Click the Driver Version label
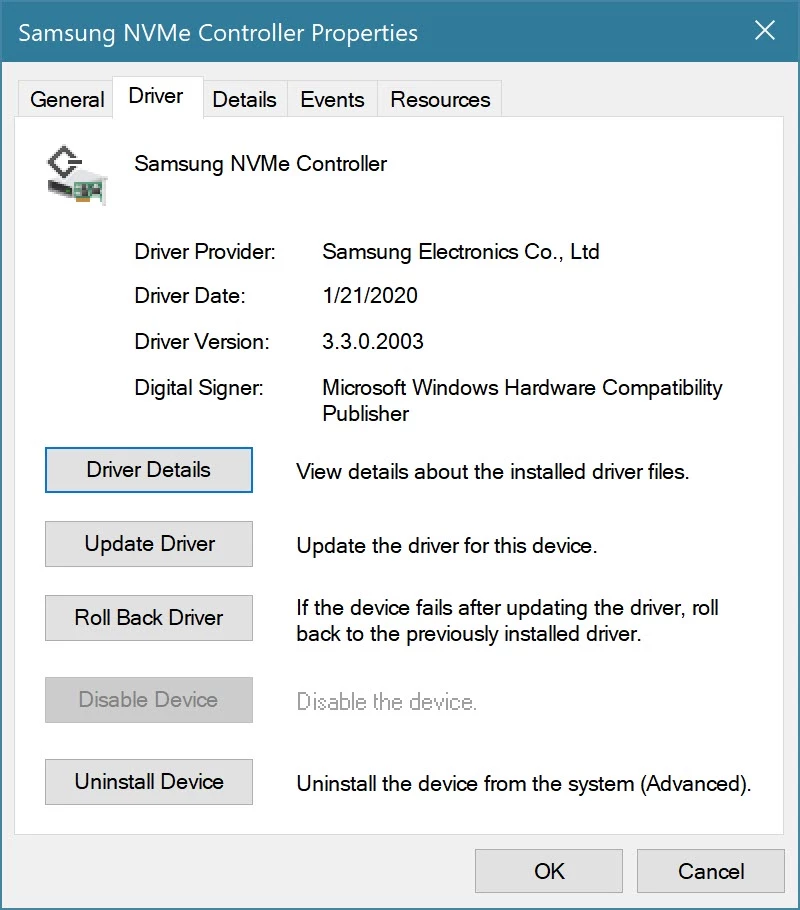The height and width of the screenshot is (910, 800). click(202, 341)
